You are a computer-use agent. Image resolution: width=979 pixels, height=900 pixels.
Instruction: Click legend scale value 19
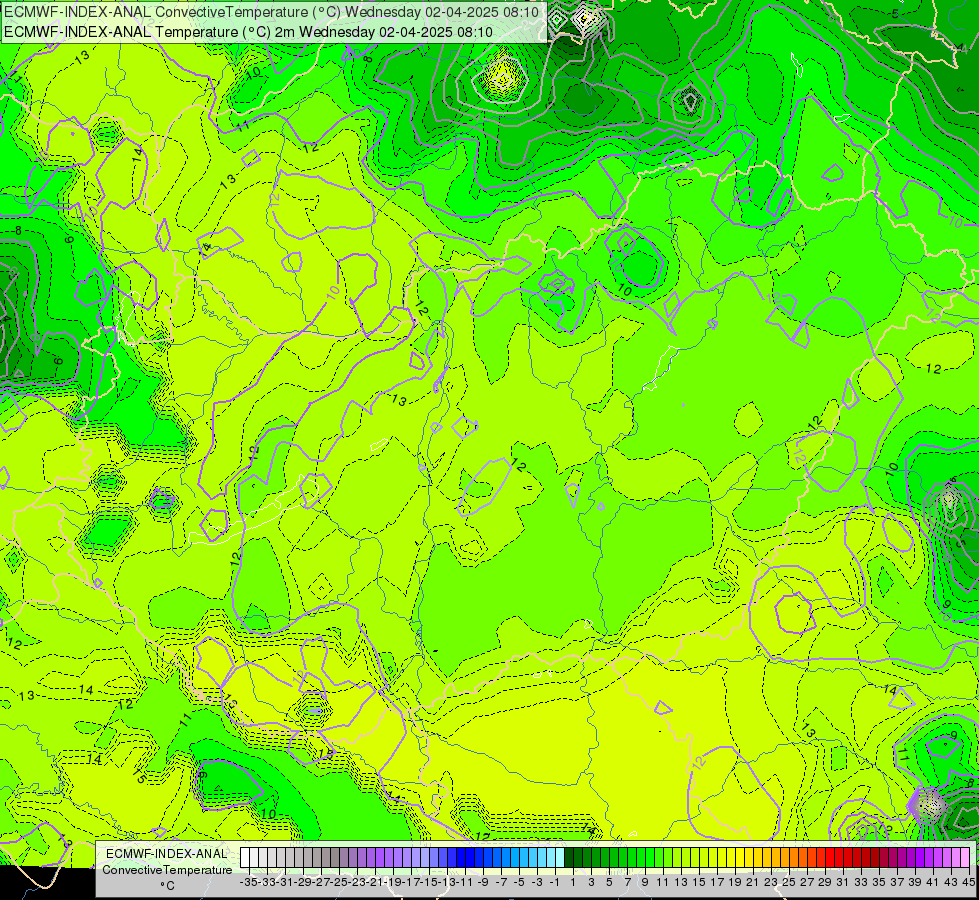(x=735, y=882)
